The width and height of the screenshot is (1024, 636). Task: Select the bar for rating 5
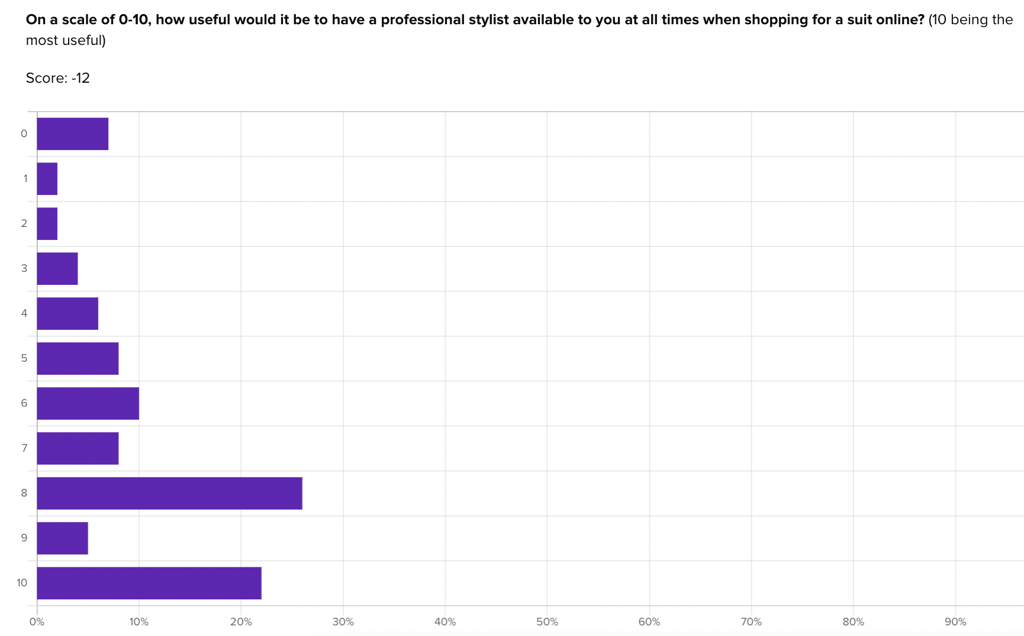point(78,358)
